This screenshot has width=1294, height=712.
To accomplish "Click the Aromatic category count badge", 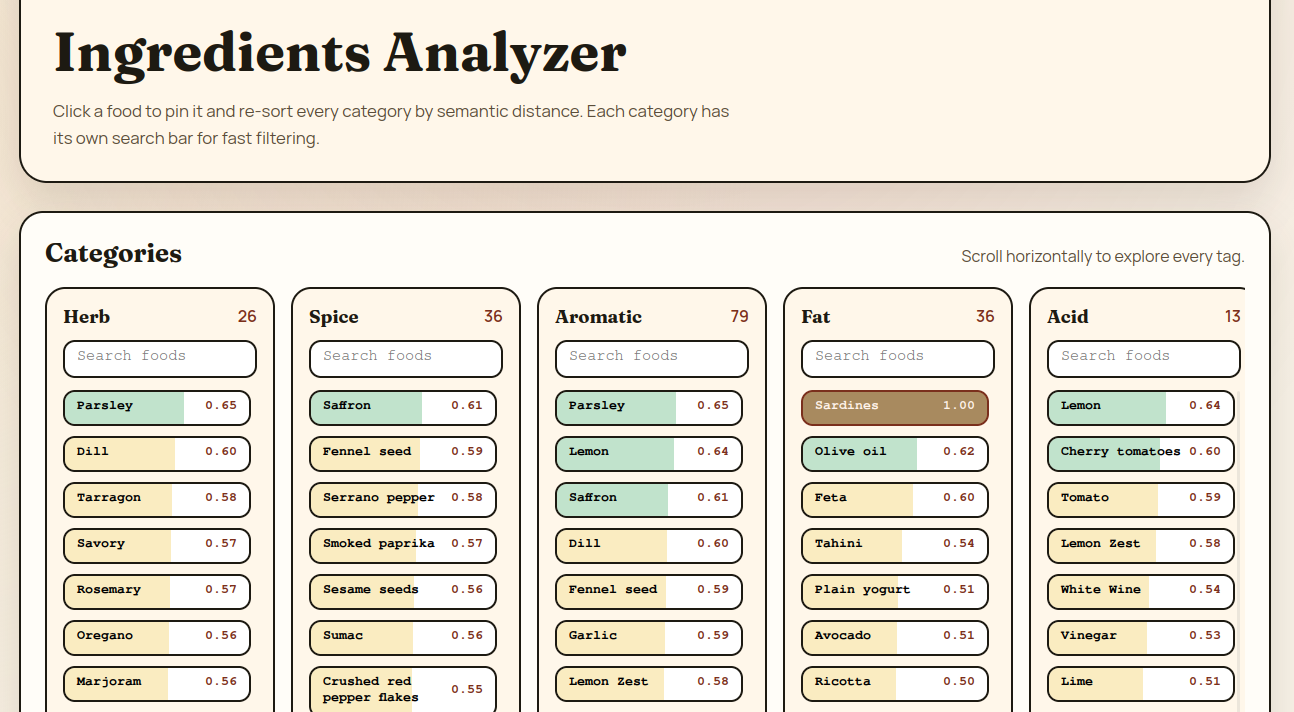I will pos(741,316).
